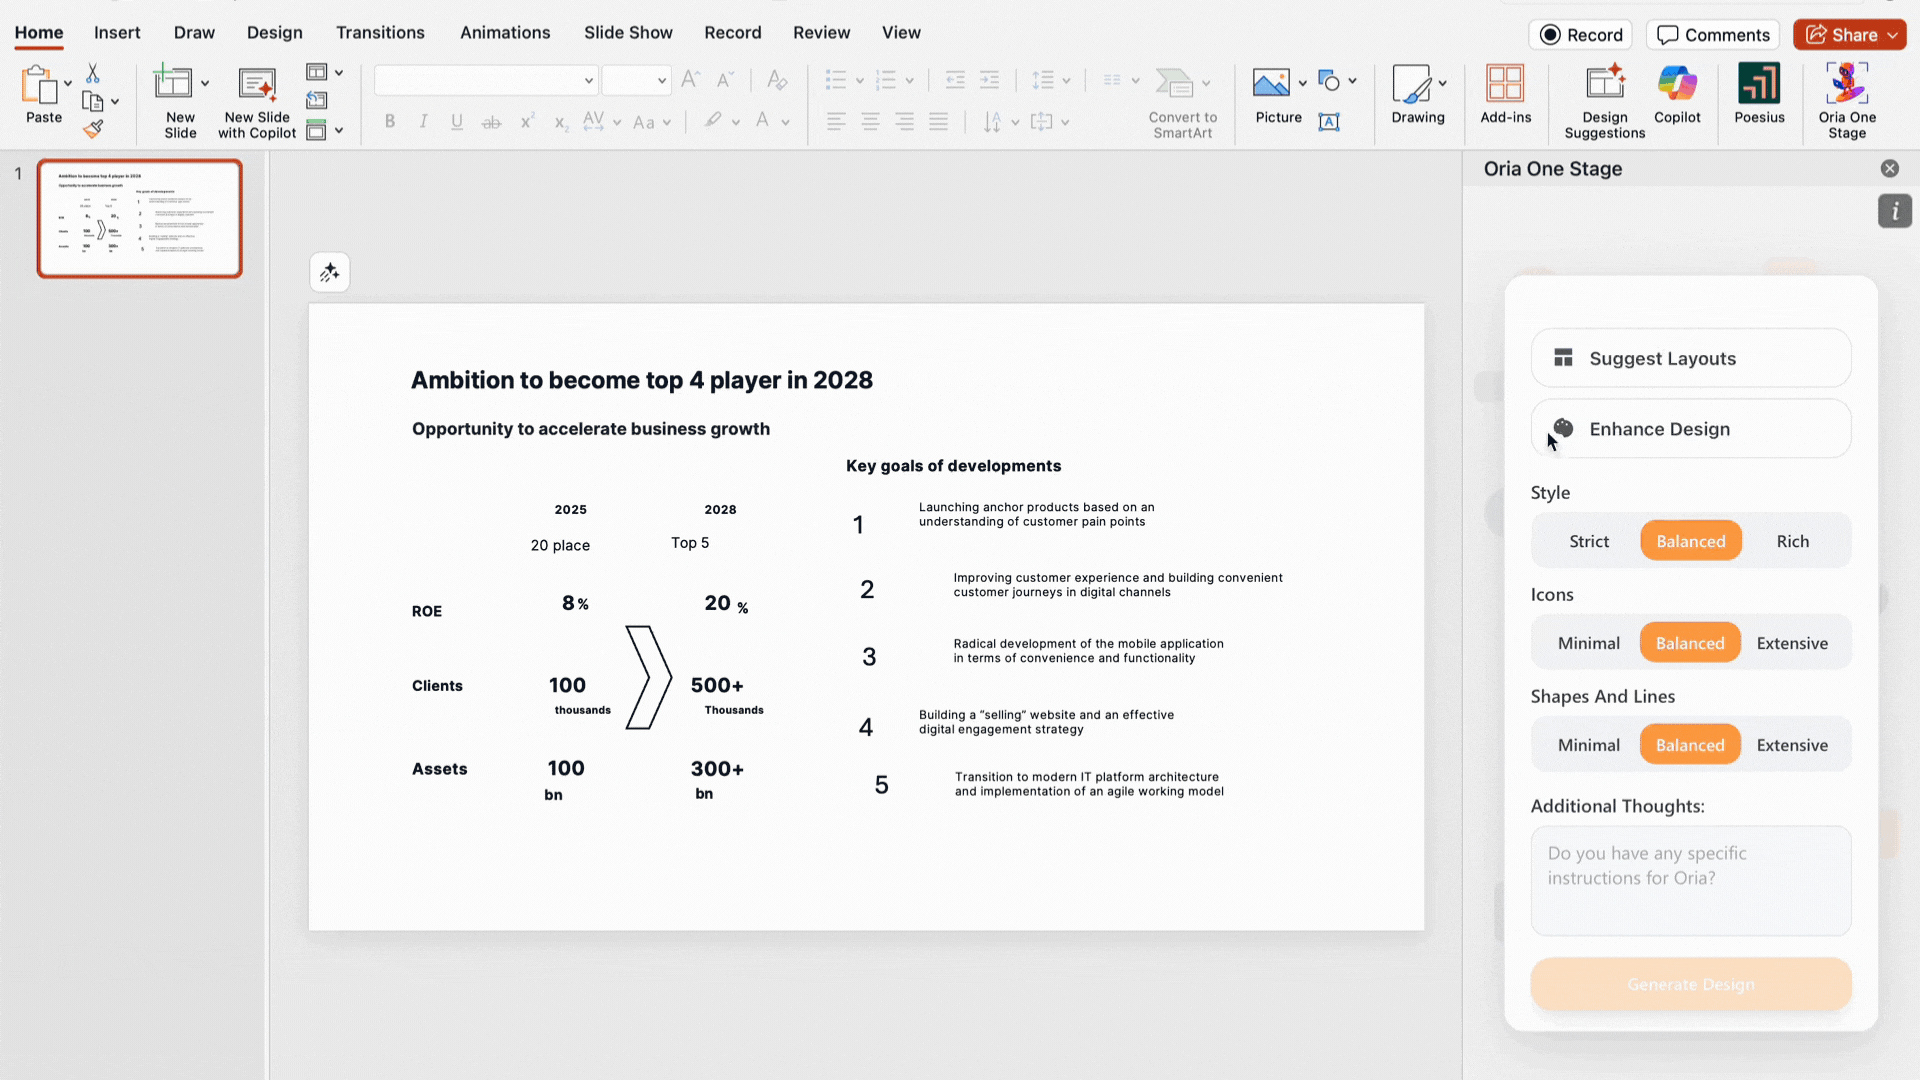Image resolution: width=1920 pixels, height=1080 pixels.
Task: Set Shapes And Lines to Minimal
Action: pyautogui.click(x=1588, y=745)
